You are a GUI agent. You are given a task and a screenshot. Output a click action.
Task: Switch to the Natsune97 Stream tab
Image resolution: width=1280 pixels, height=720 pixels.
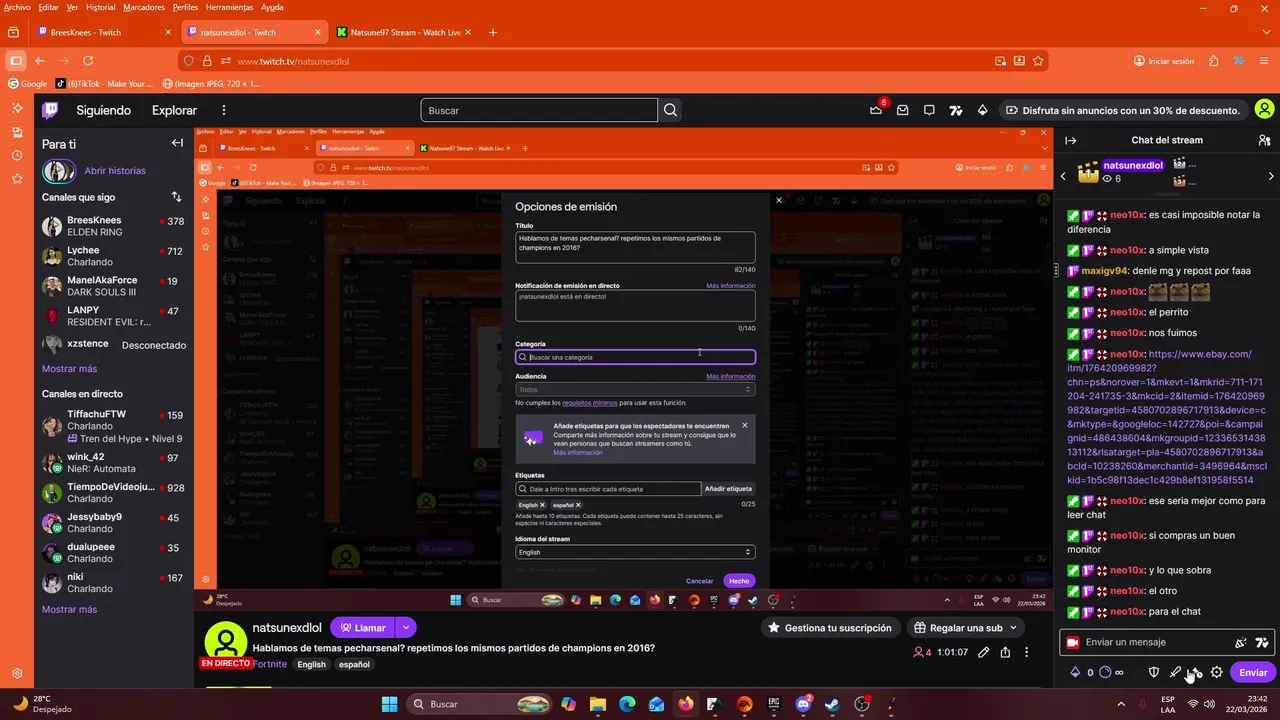[404, 32]
